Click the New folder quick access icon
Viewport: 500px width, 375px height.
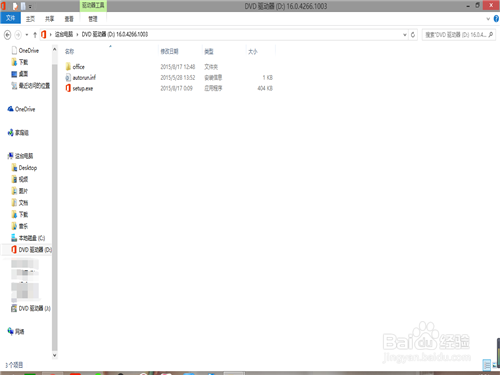(x=23, y=6)
